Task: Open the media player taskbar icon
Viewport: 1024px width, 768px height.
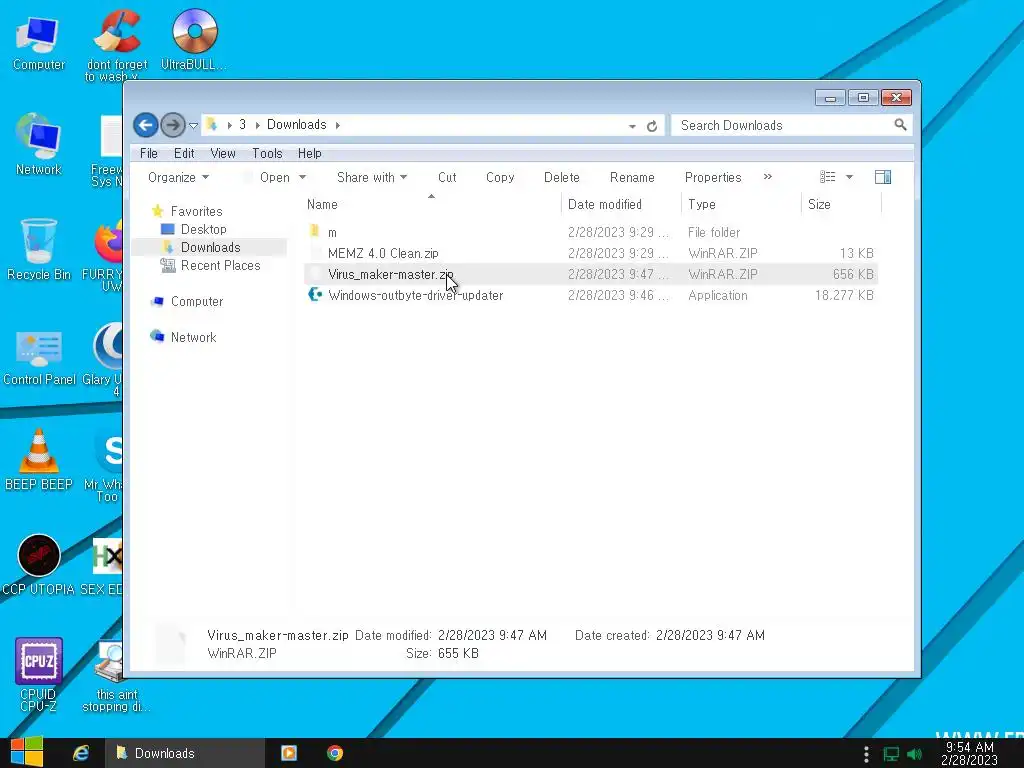Action: (x=289, y=753)
